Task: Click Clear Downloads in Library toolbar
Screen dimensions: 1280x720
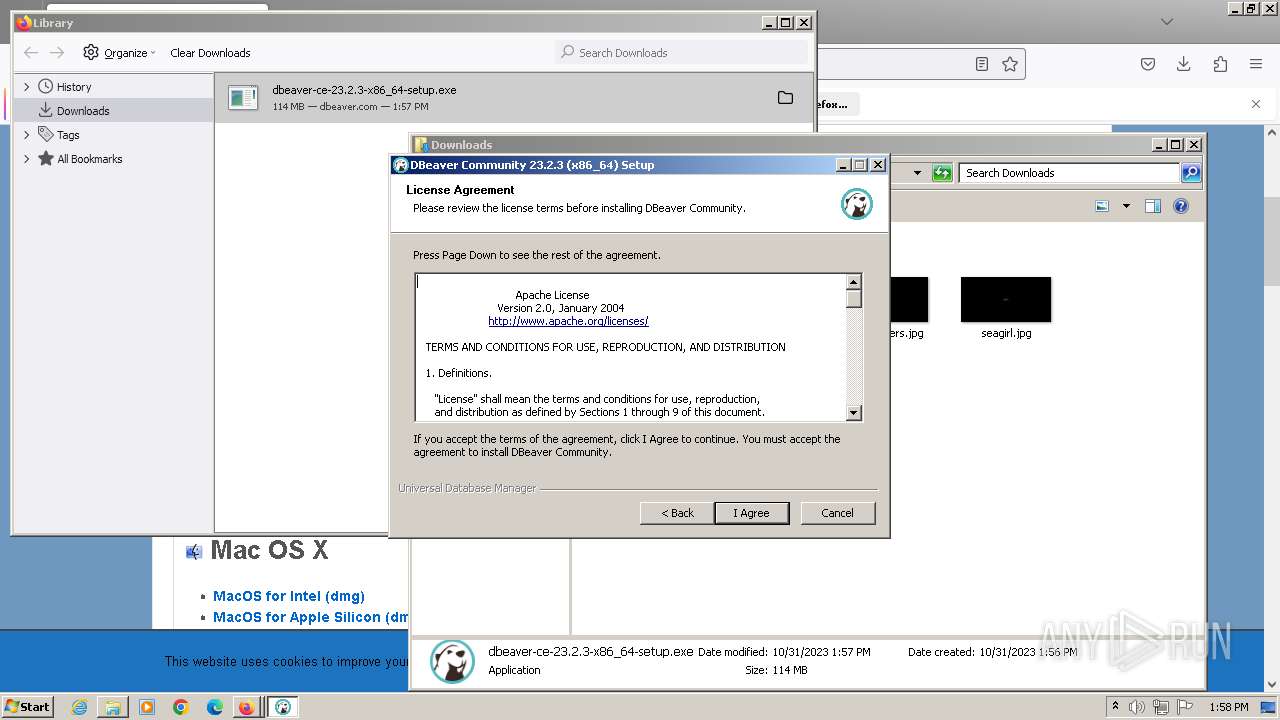Action: (x=210, y=53)
